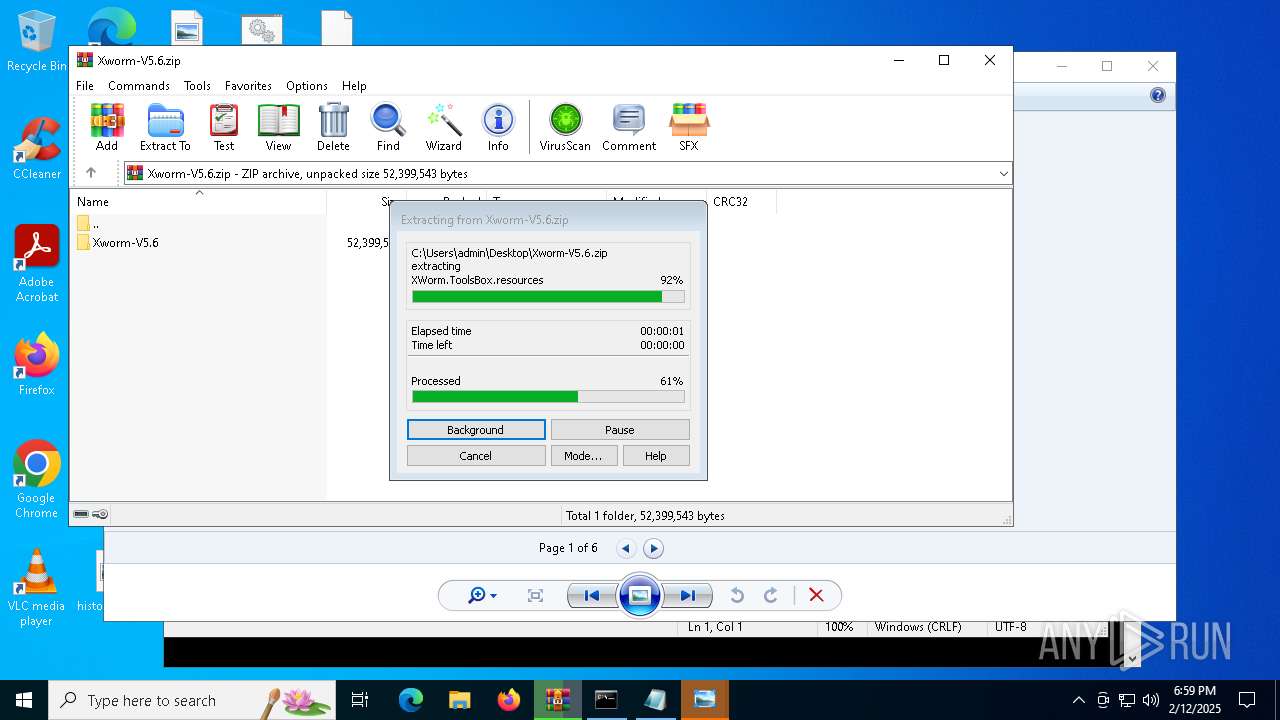The image size is (1280, 720).
Task: Open Adobe Acrobat desktop icon
Action: [37, 264]
